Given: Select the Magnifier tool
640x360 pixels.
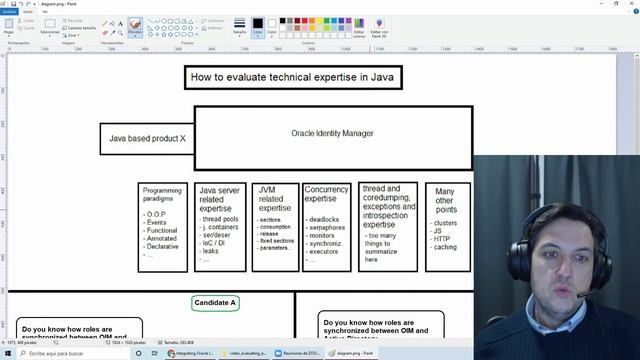Looking at the screenshot, I should (120, 33).
